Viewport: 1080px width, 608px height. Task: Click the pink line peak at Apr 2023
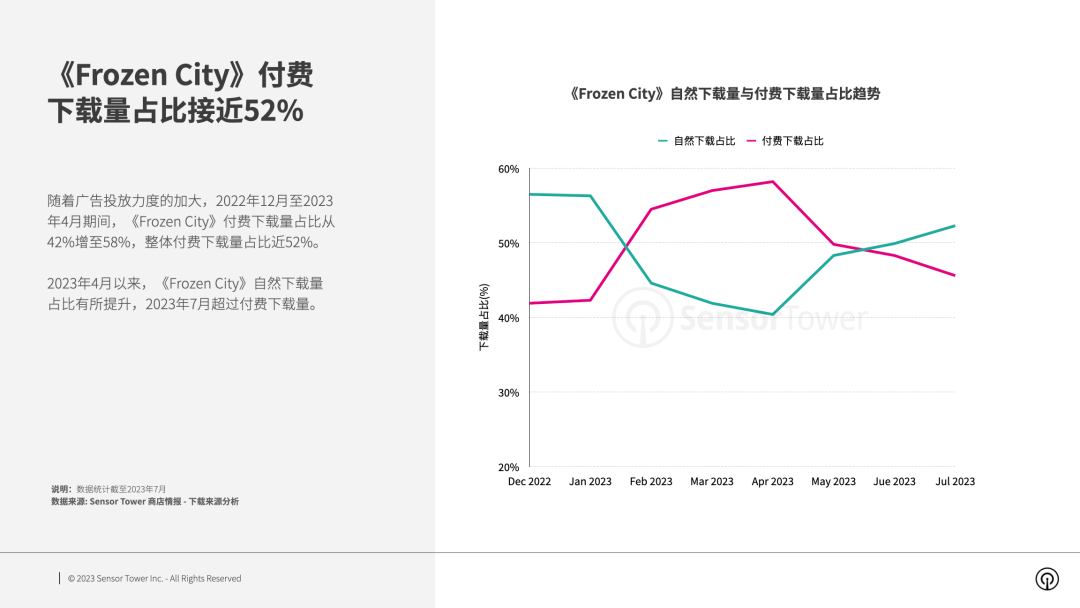coord(773,182)
